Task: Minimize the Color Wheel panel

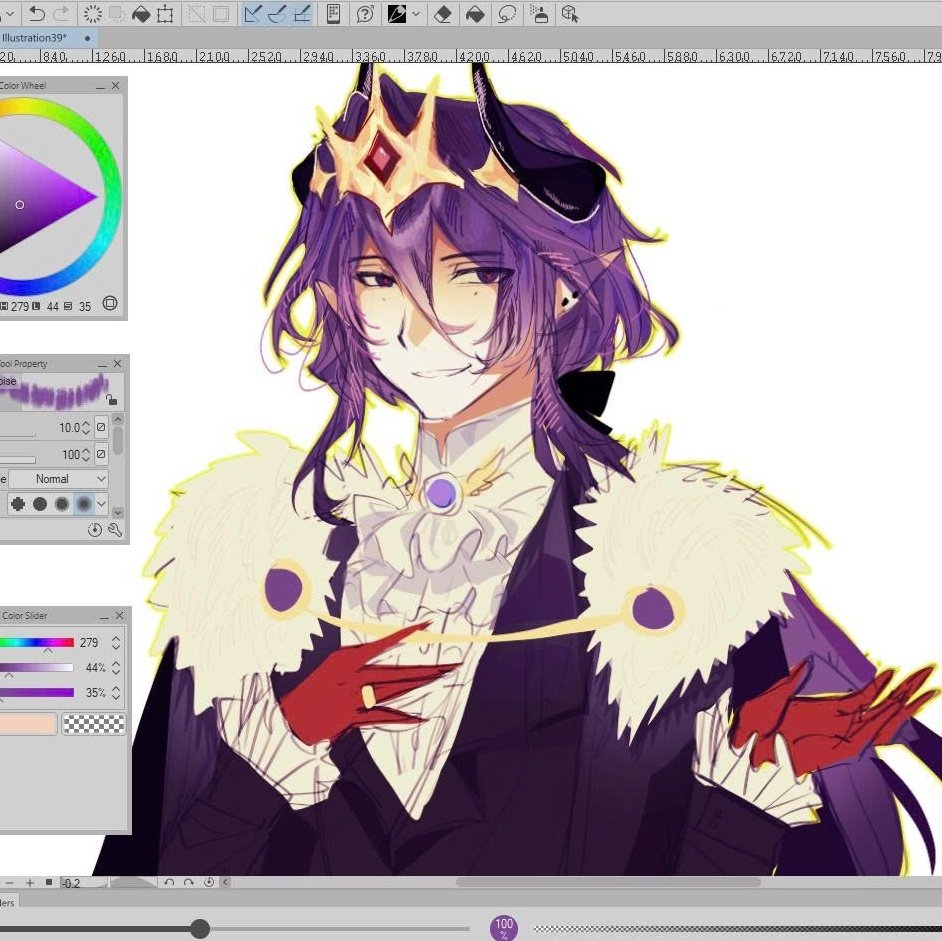Action: (x=100, y=87)
